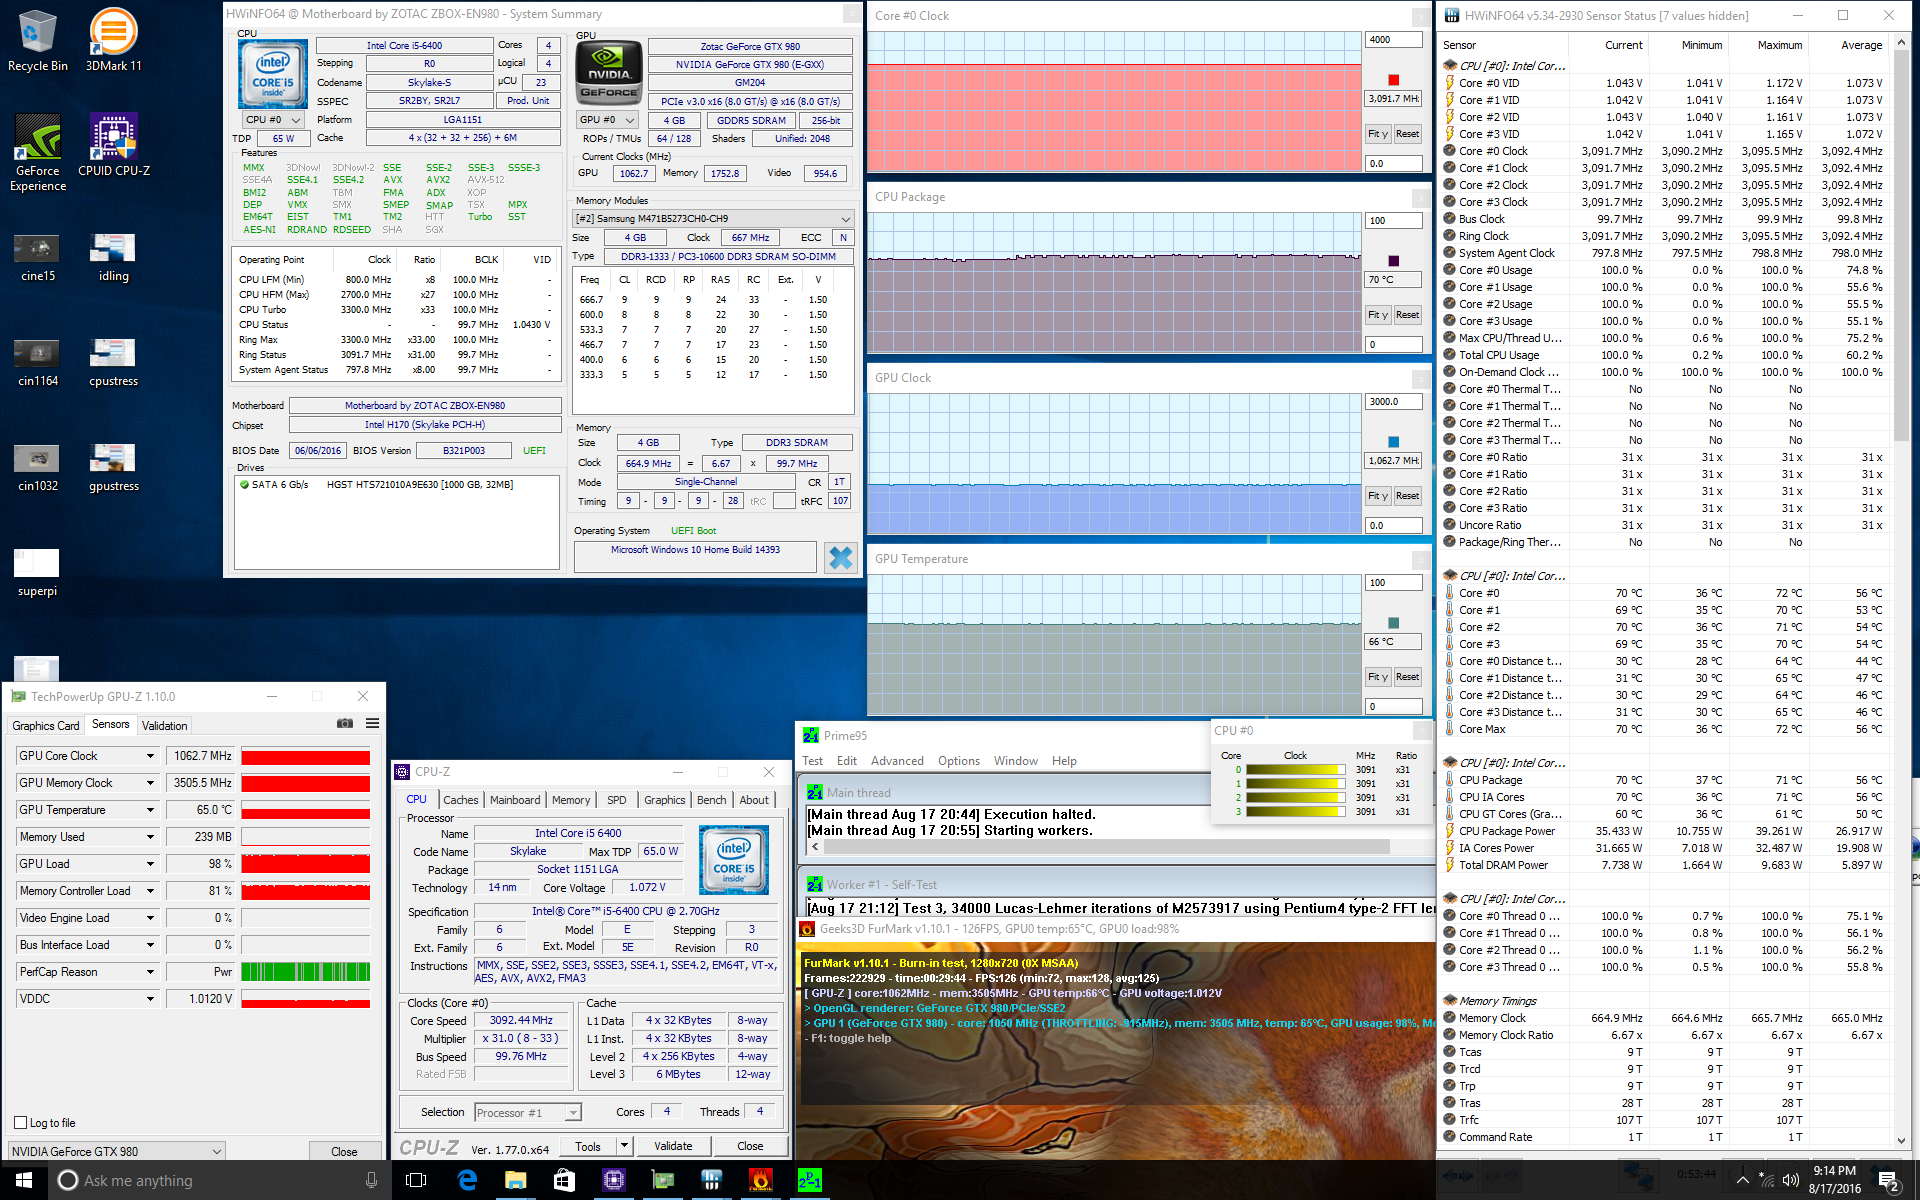1920x1200 pixels.
Task: Open the Recycle Bin desktop icon
Action: coord(37,41)
